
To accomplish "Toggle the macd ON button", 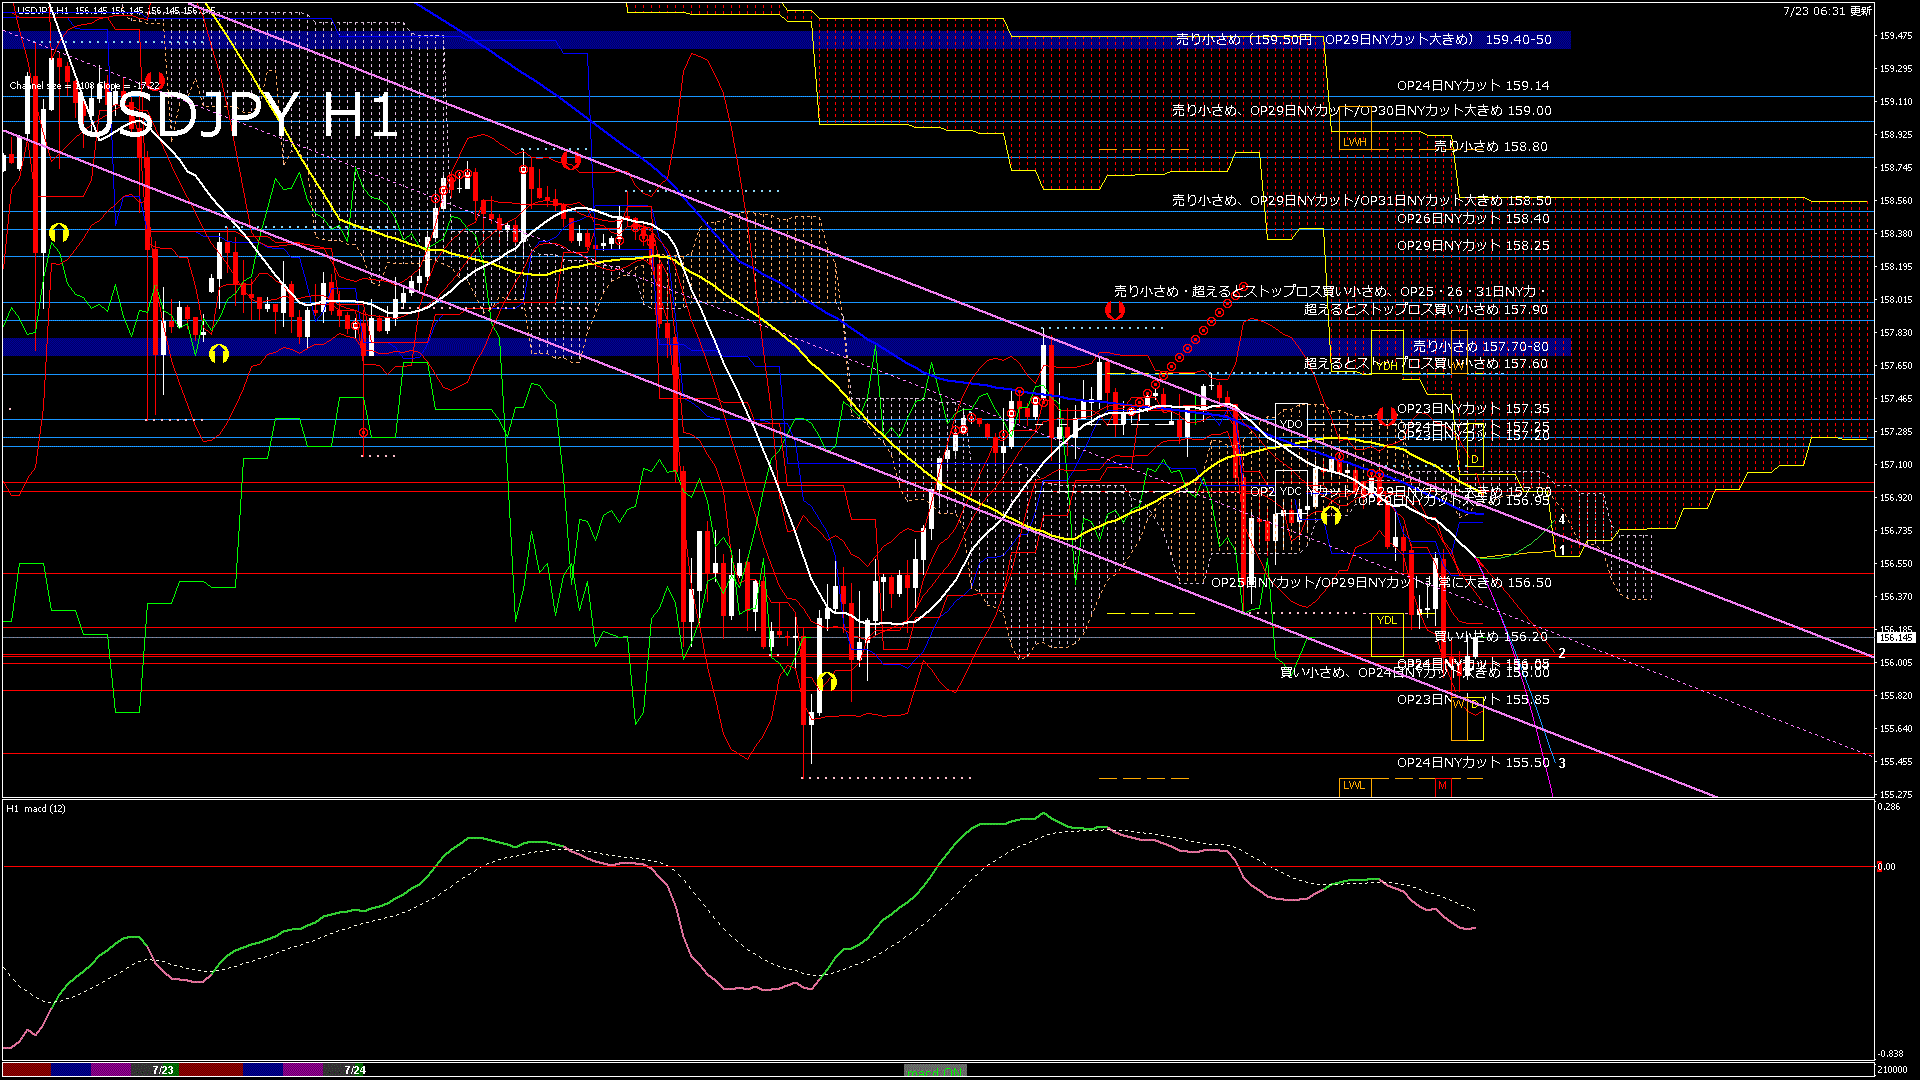I will click(x=935, y=1071).
